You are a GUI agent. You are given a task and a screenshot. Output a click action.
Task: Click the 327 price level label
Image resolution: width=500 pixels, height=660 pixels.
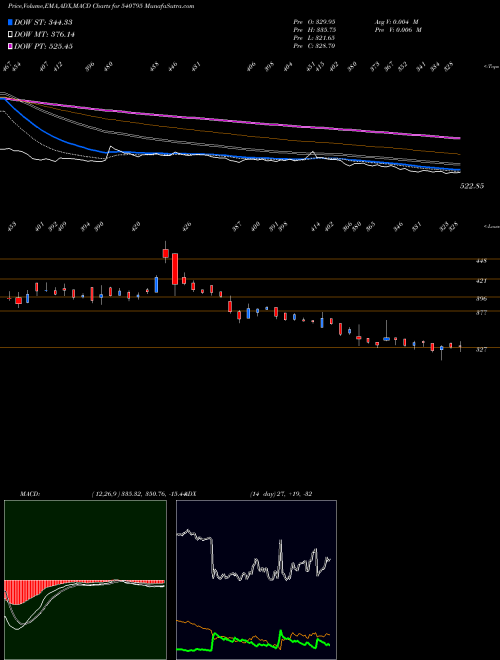tap(481, 349)
